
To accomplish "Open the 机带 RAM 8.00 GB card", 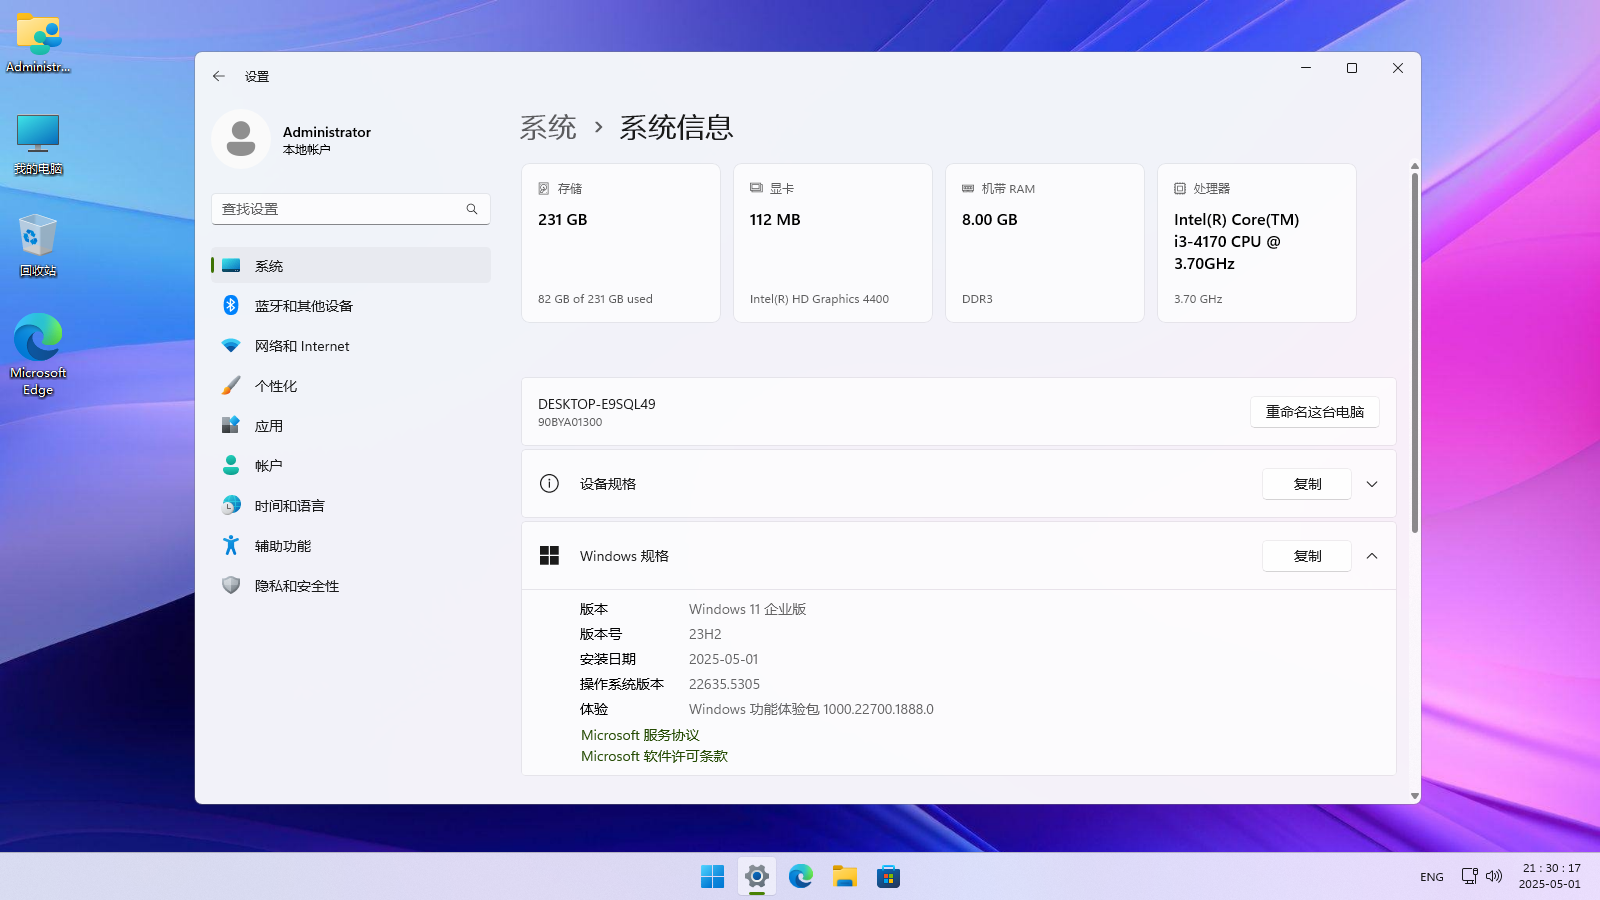I will [x=1045, y=243].
